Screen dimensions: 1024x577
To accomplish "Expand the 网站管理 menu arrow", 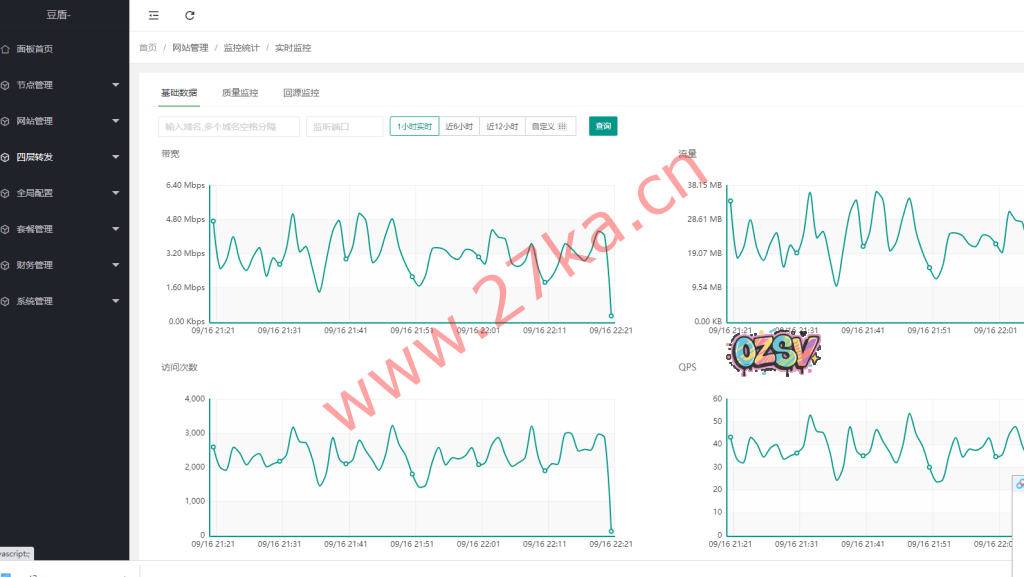I will (116, 121).
